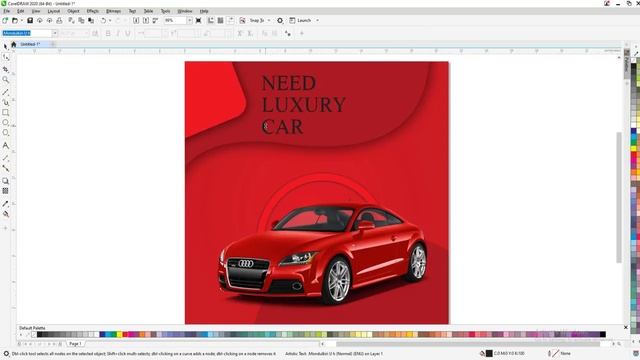The image size is (640, 360).
Task: Click the NEED LUXURY CAR text object
Action: (x=303, y=105)
